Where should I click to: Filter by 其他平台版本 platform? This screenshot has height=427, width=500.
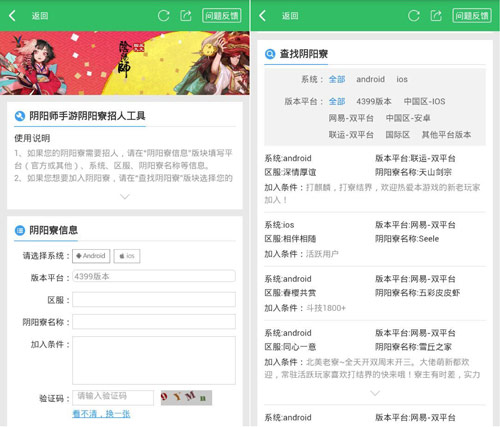coord(447,135)
